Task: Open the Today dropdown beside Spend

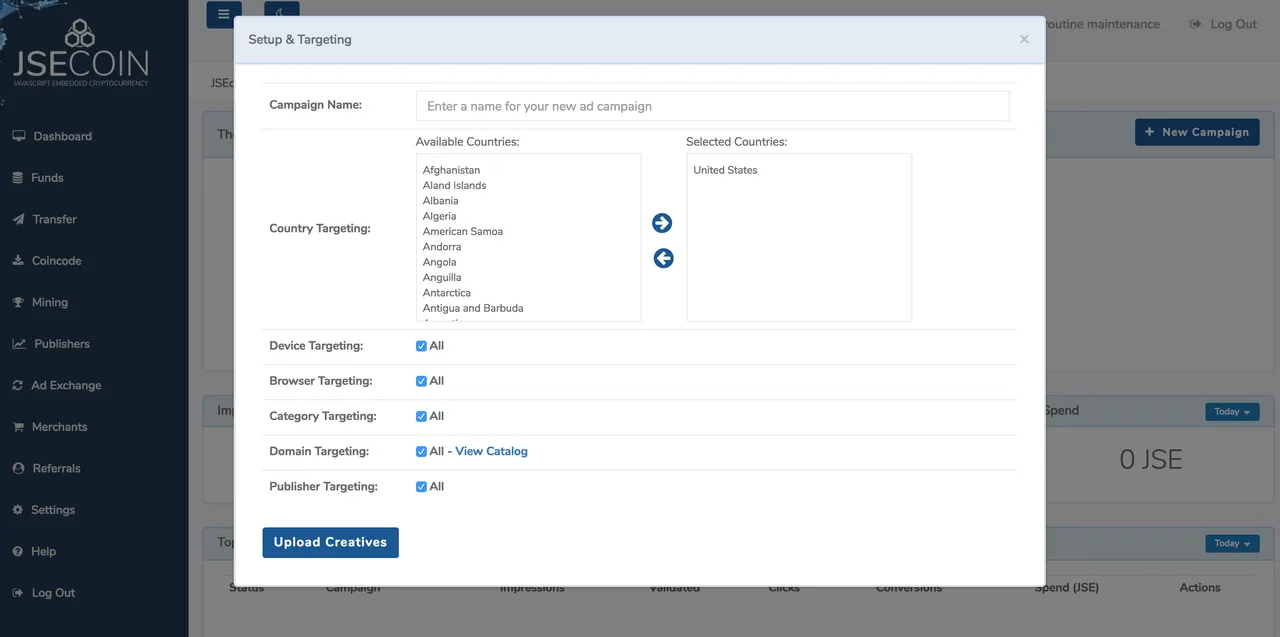Action: (1232, 412)
